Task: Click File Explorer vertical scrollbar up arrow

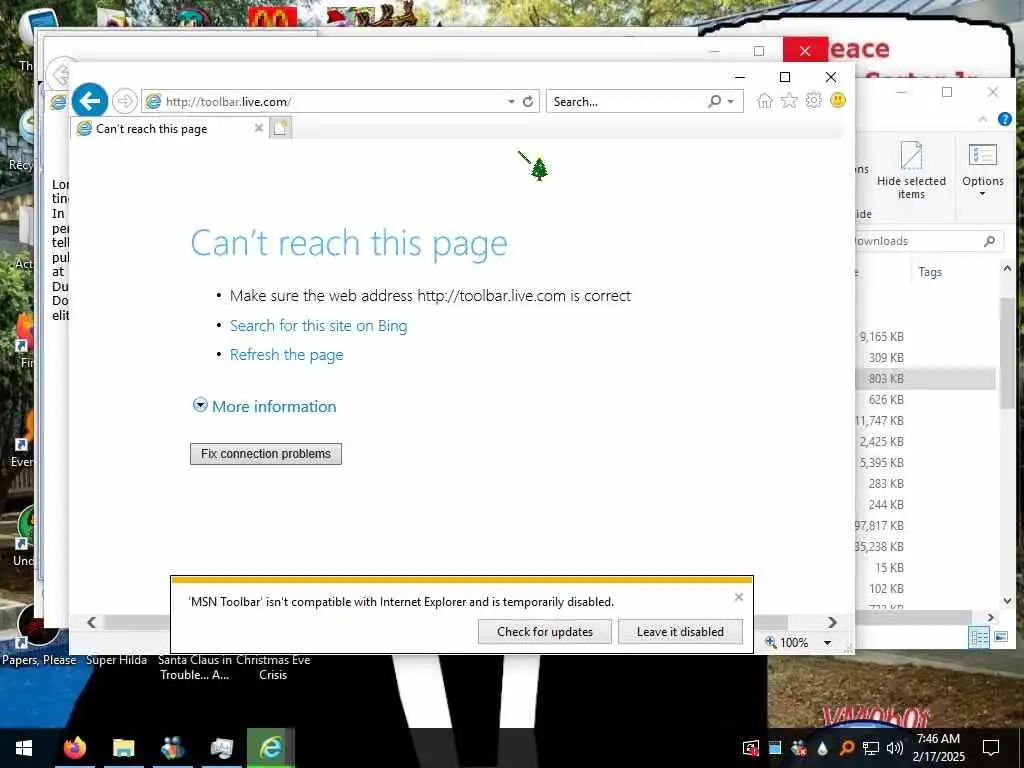Action: point(1007,268)
